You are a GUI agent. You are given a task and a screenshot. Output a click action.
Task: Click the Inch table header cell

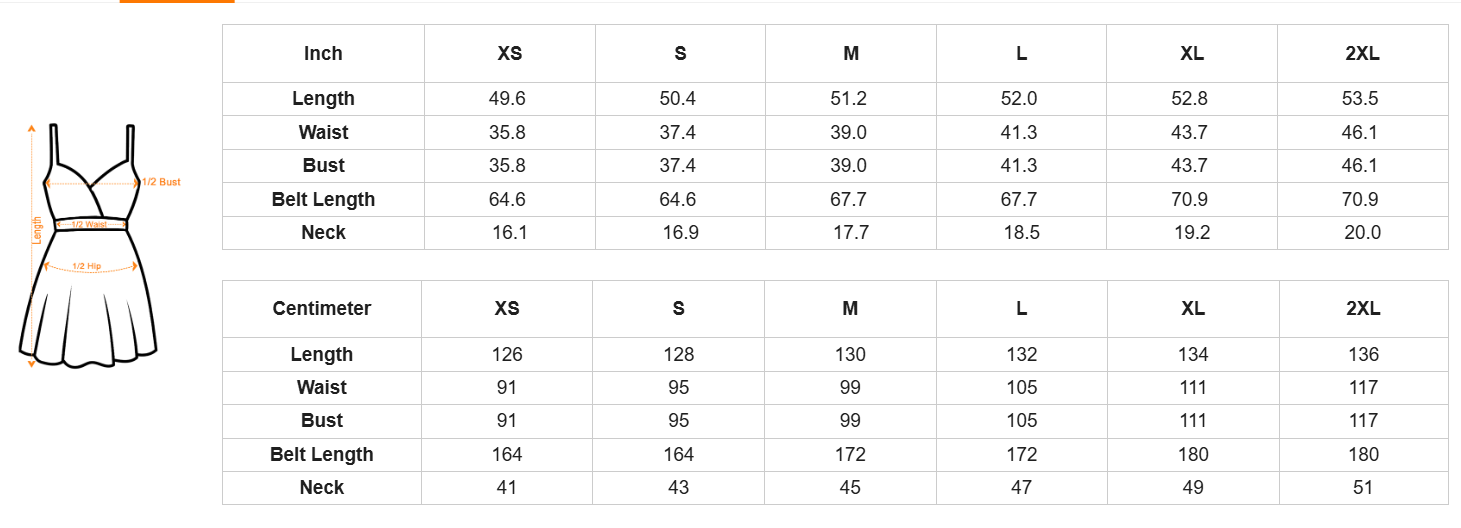pos(323,54)
